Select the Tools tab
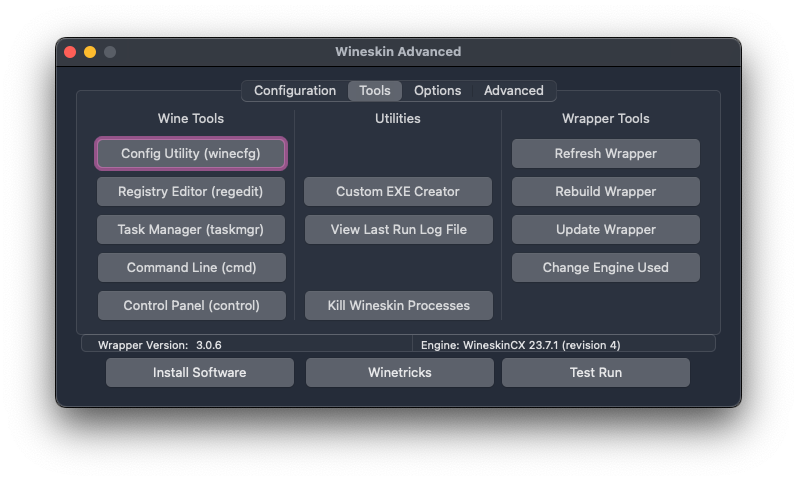Image resolution: width=797 pixels, height=481 pixels. pyautogui.click(x=375, y=91)
